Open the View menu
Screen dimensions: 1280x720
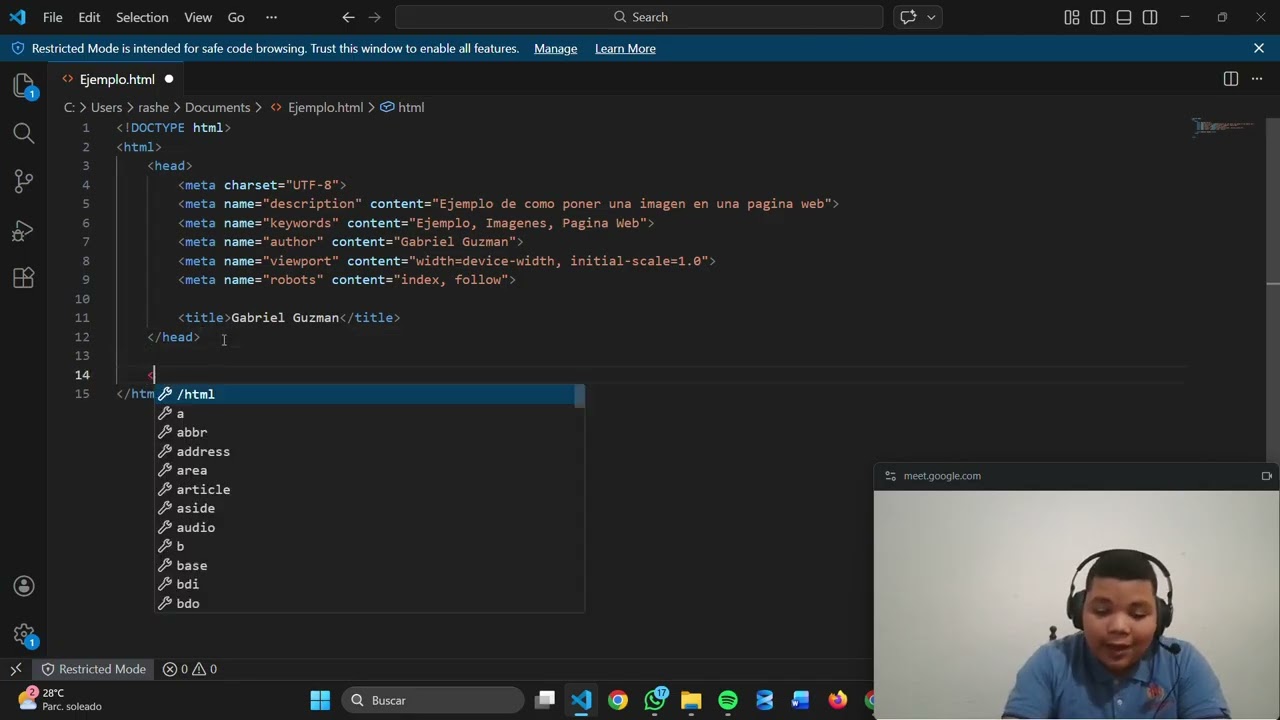pos(198,17)
